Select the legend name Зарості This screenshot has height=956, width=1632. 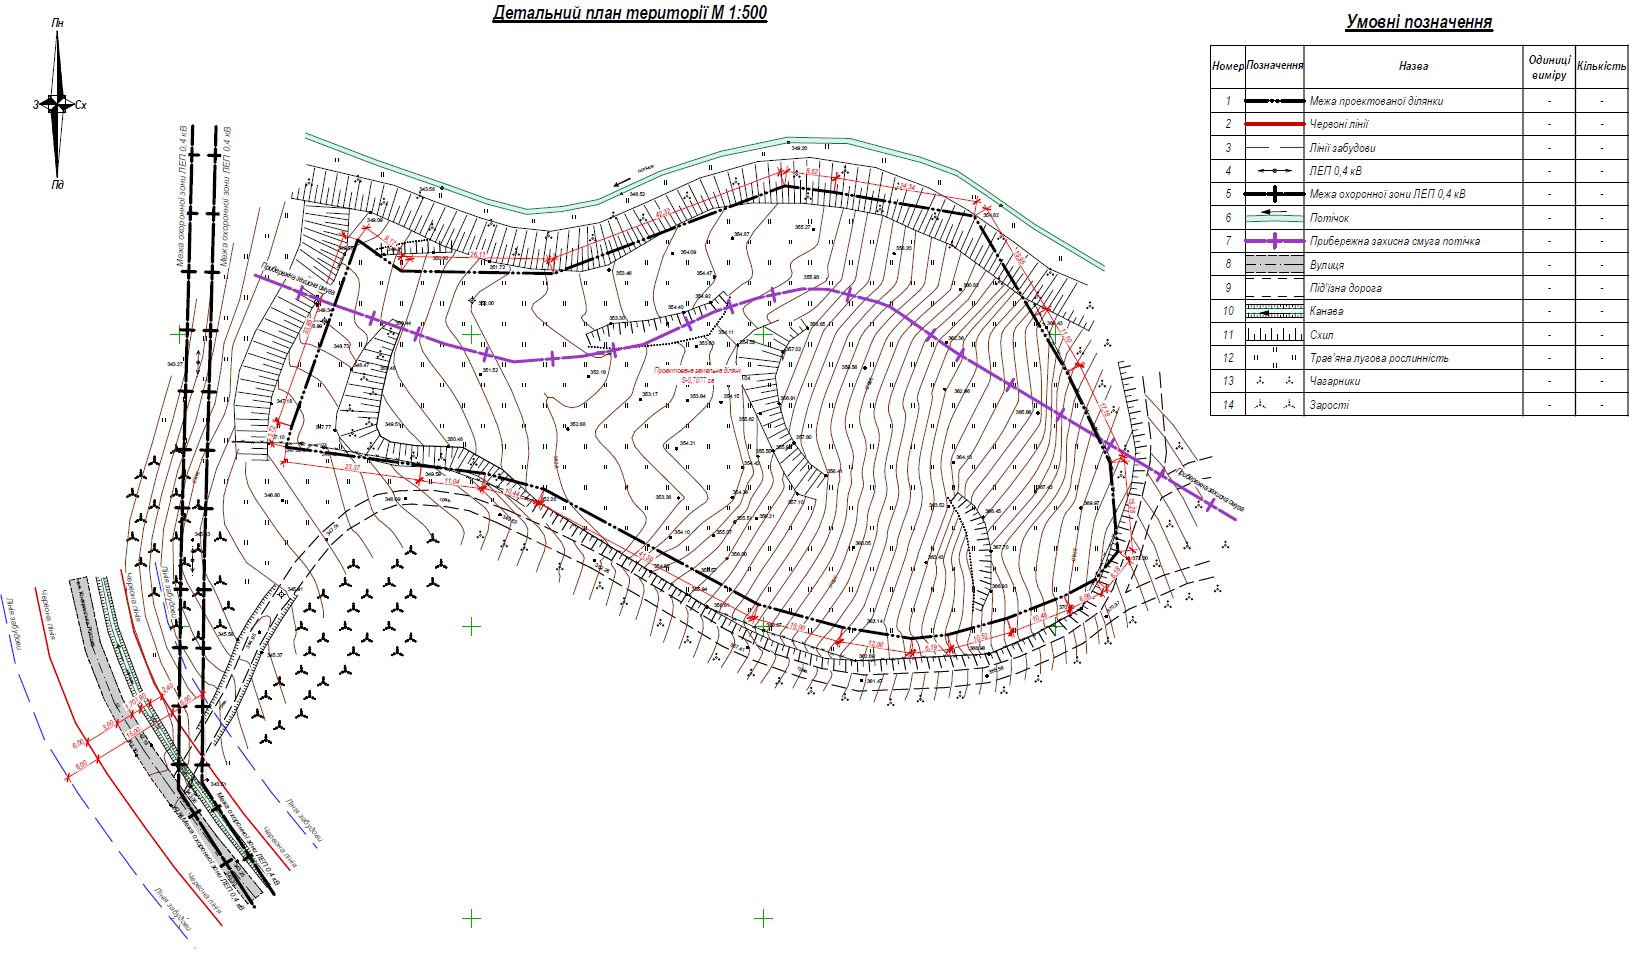tap(1328, 405)
